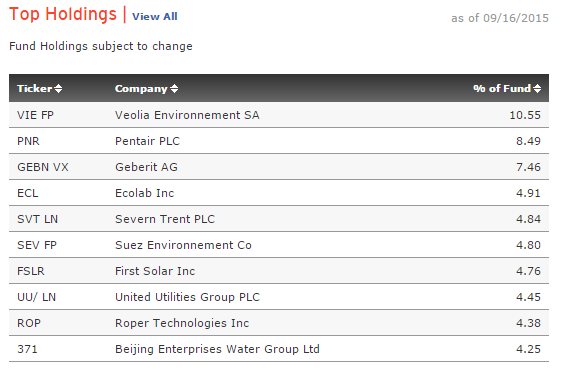Sort table by % of Fund header

coord(502,89)
